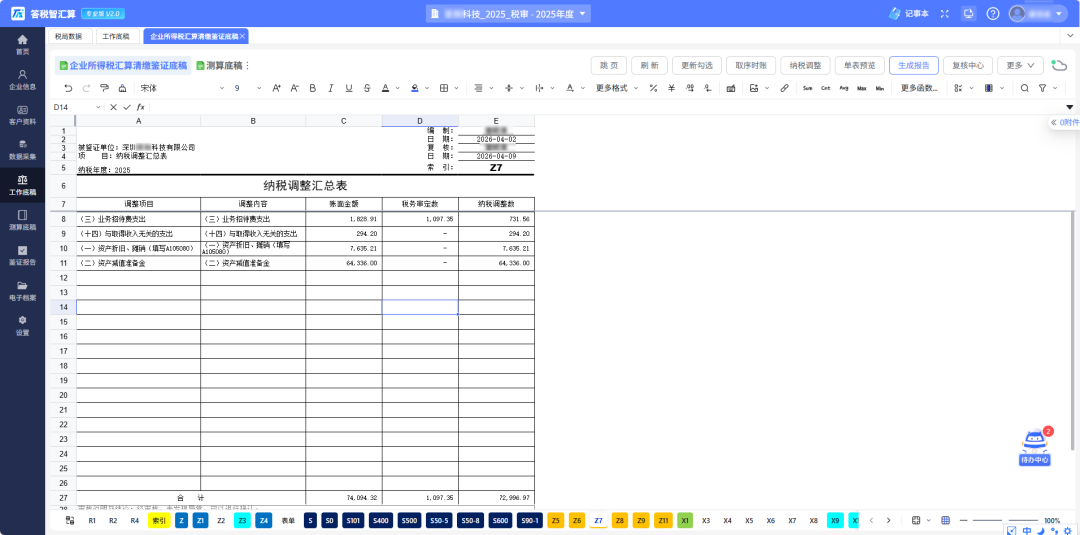Open the 记事本 notepad
This screenshot has width=1080, height=535.
(x=908, y=13)
